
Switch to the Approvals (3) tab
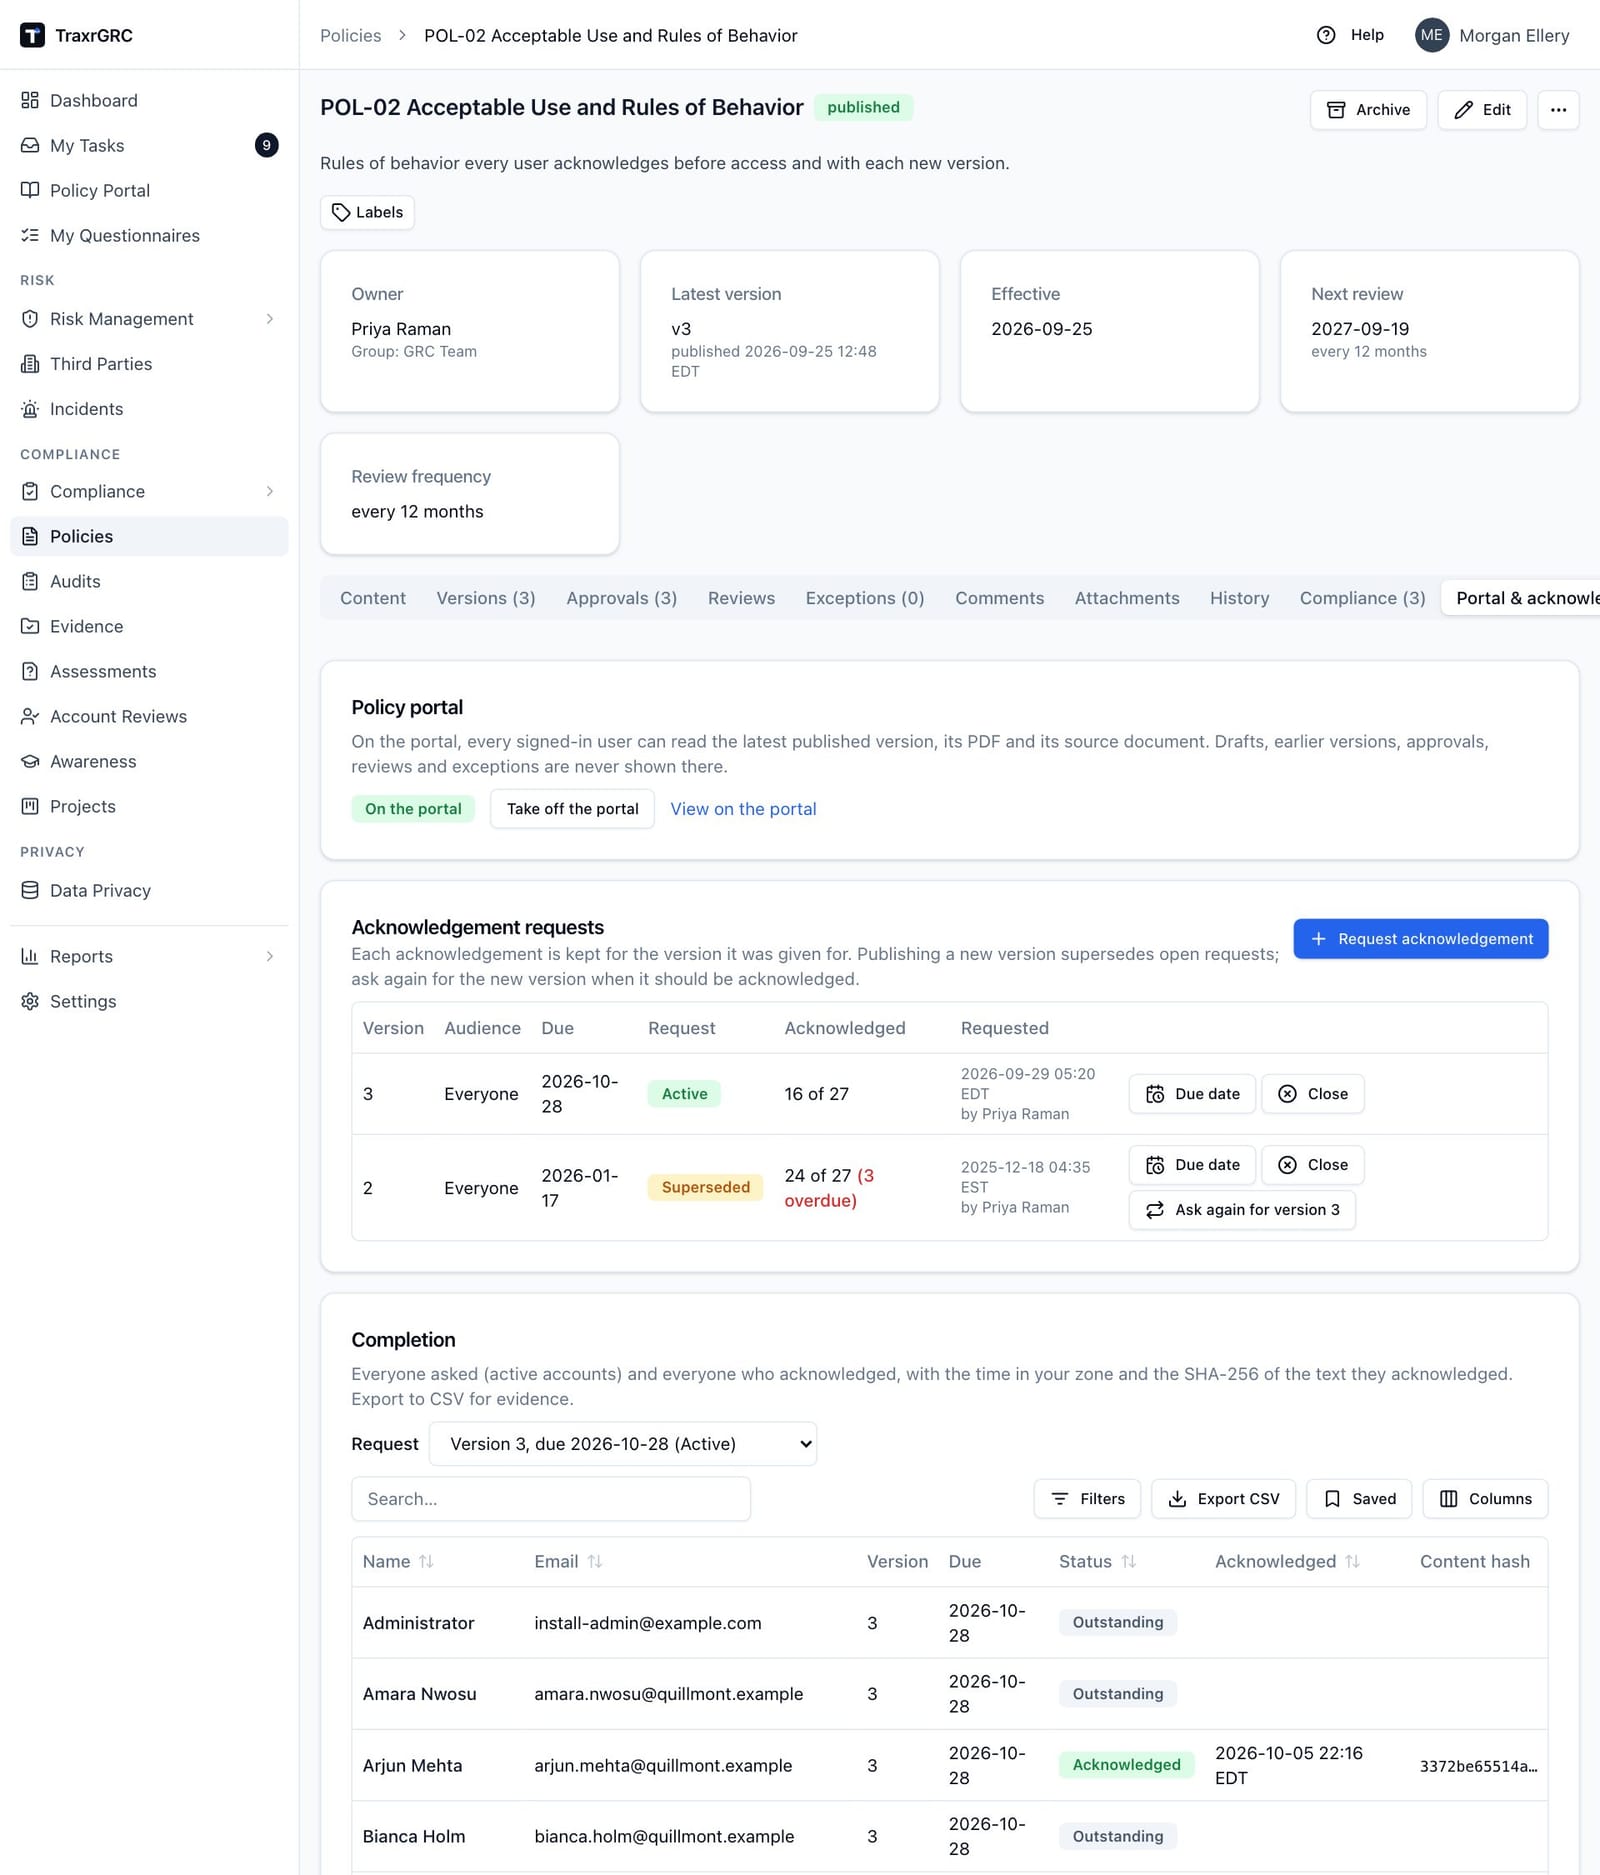(622, 598)
